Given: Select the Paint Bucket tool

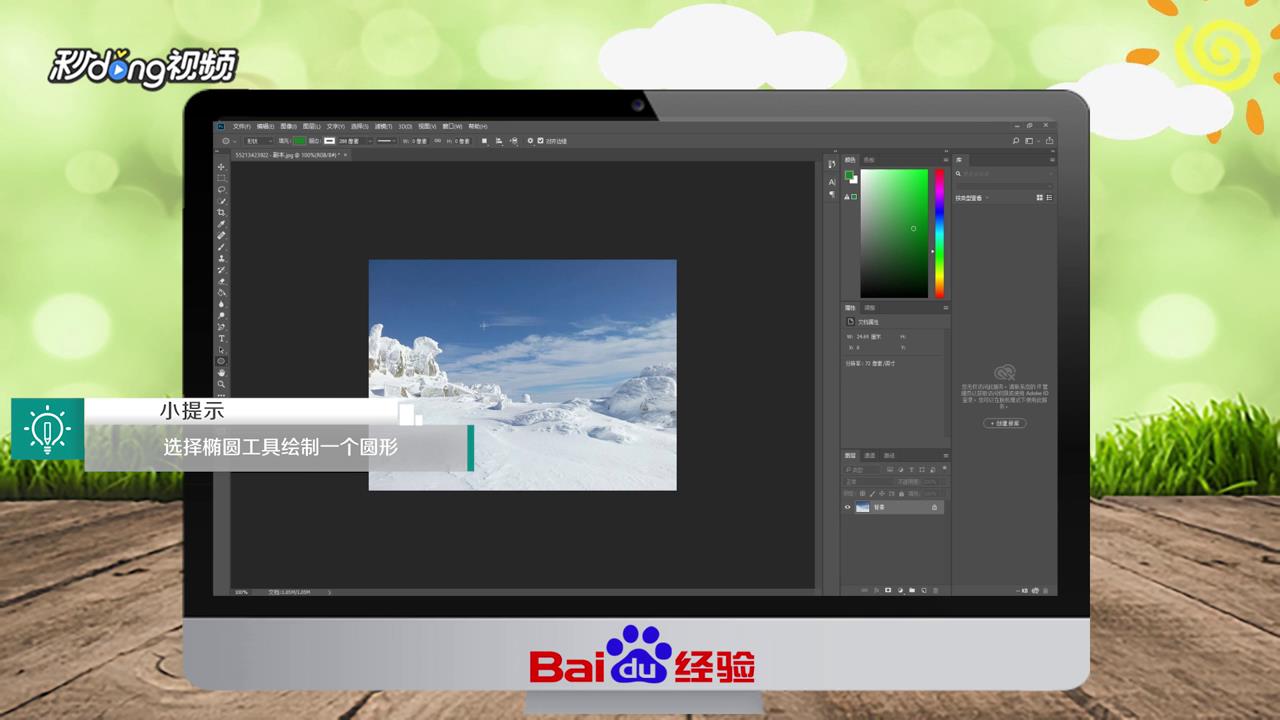Looking at the screenshot, I should [x=221, y=293].
